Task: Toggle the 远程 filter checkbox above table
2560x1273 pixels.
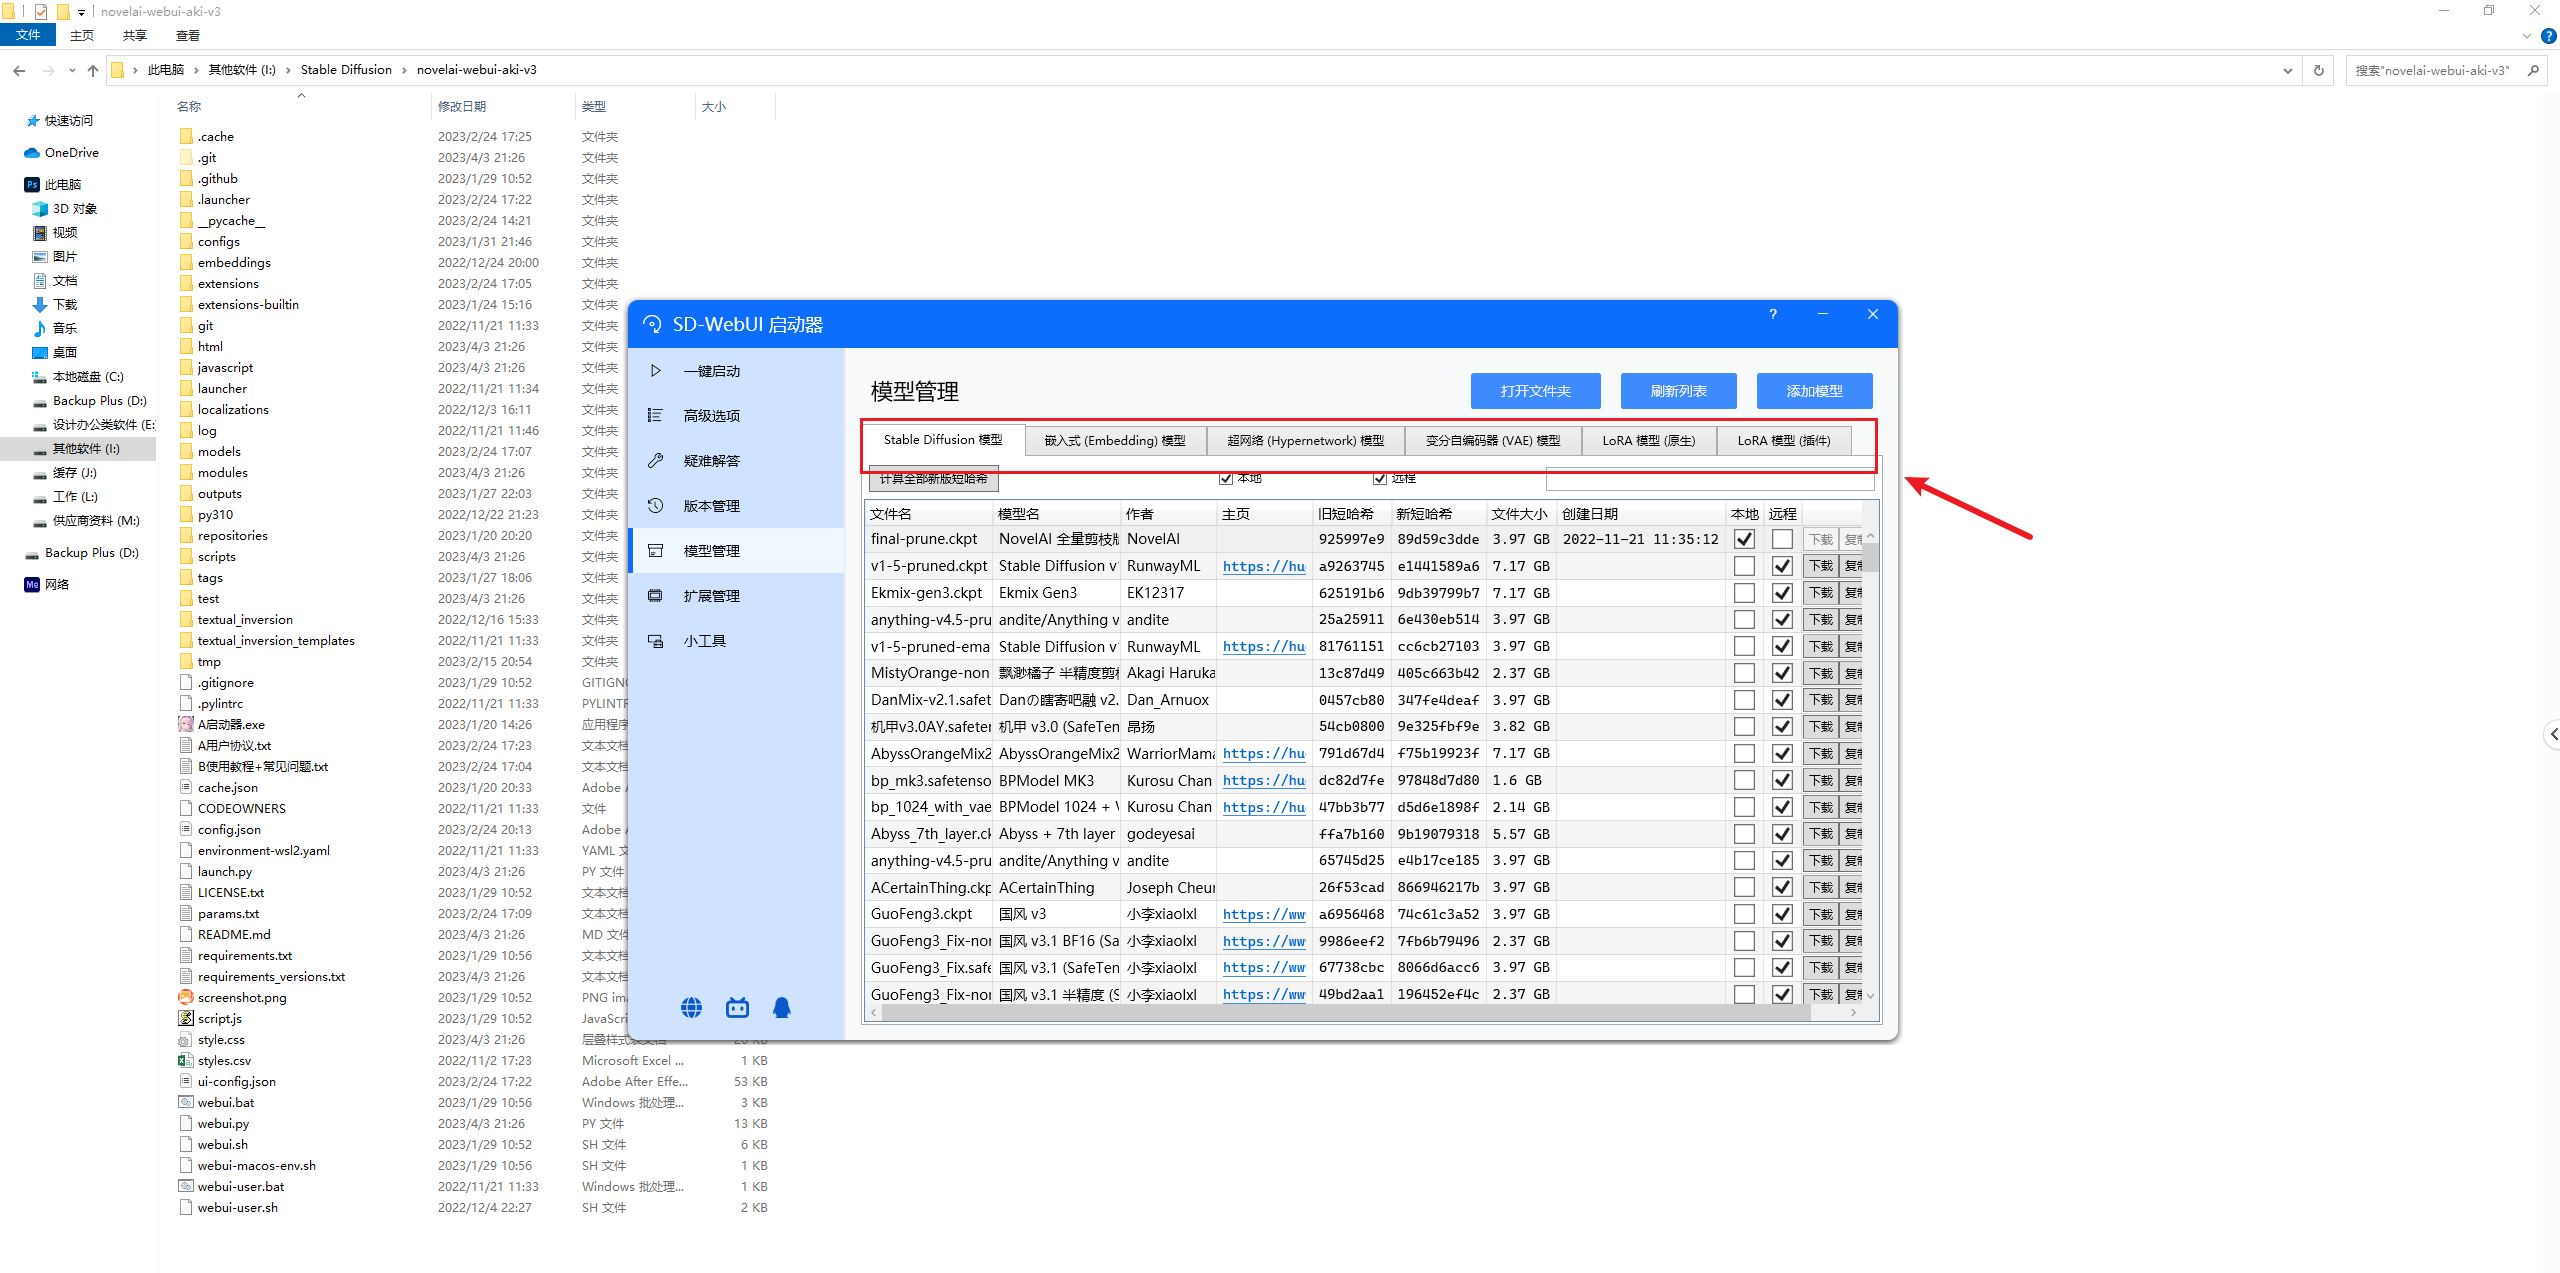Action: click(x=1380, y=479)
